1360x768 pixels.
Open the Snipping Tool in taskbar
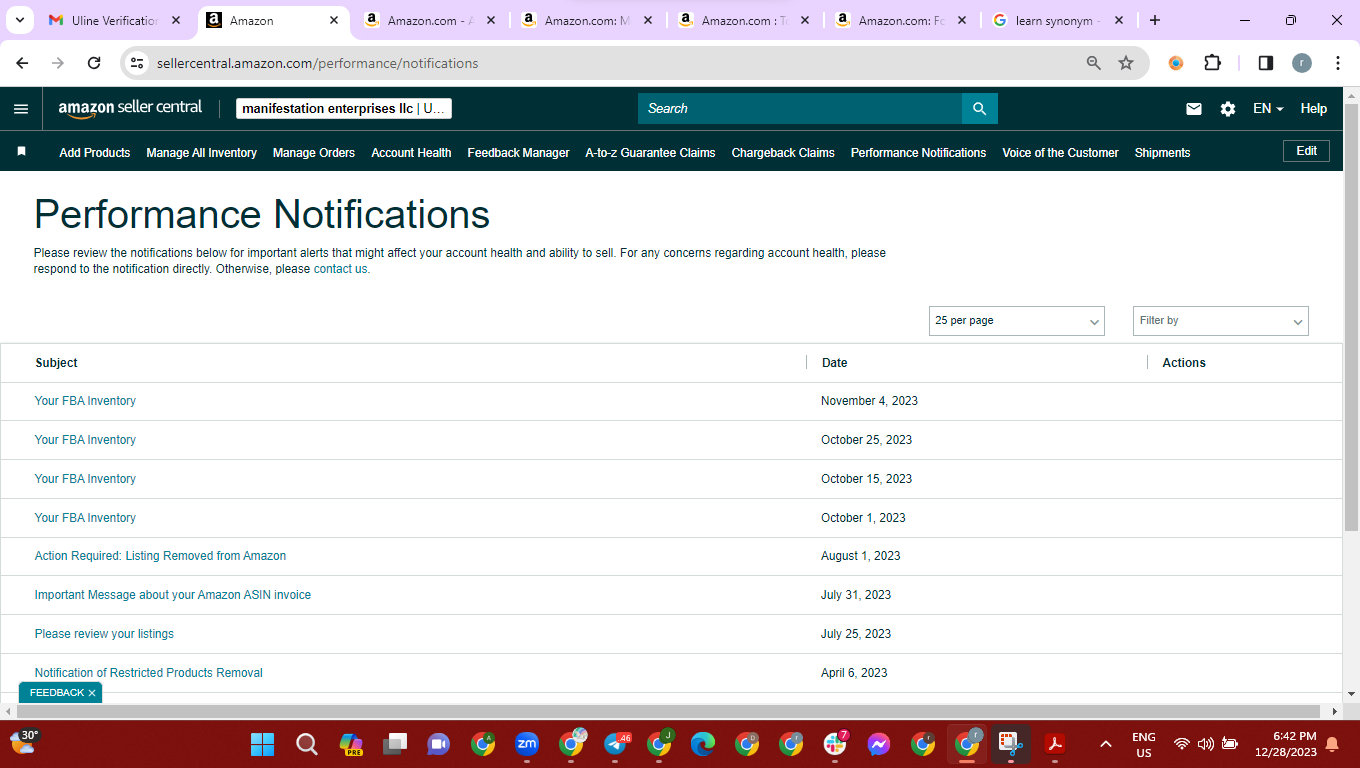pos(1011,744)
